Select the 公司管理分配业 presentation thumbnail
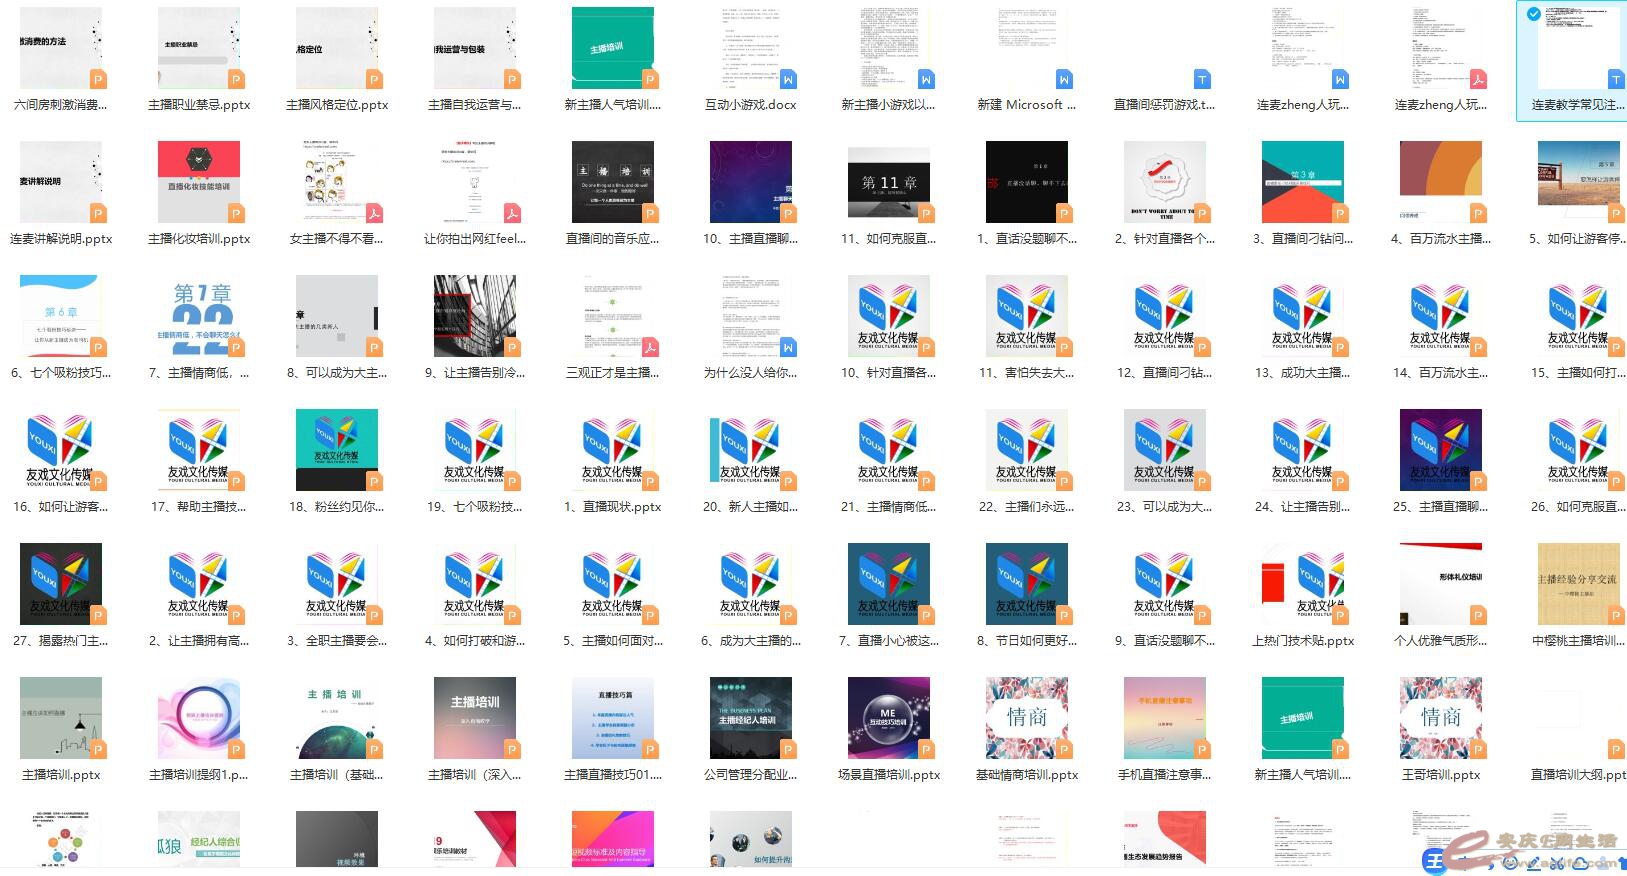 751,718
